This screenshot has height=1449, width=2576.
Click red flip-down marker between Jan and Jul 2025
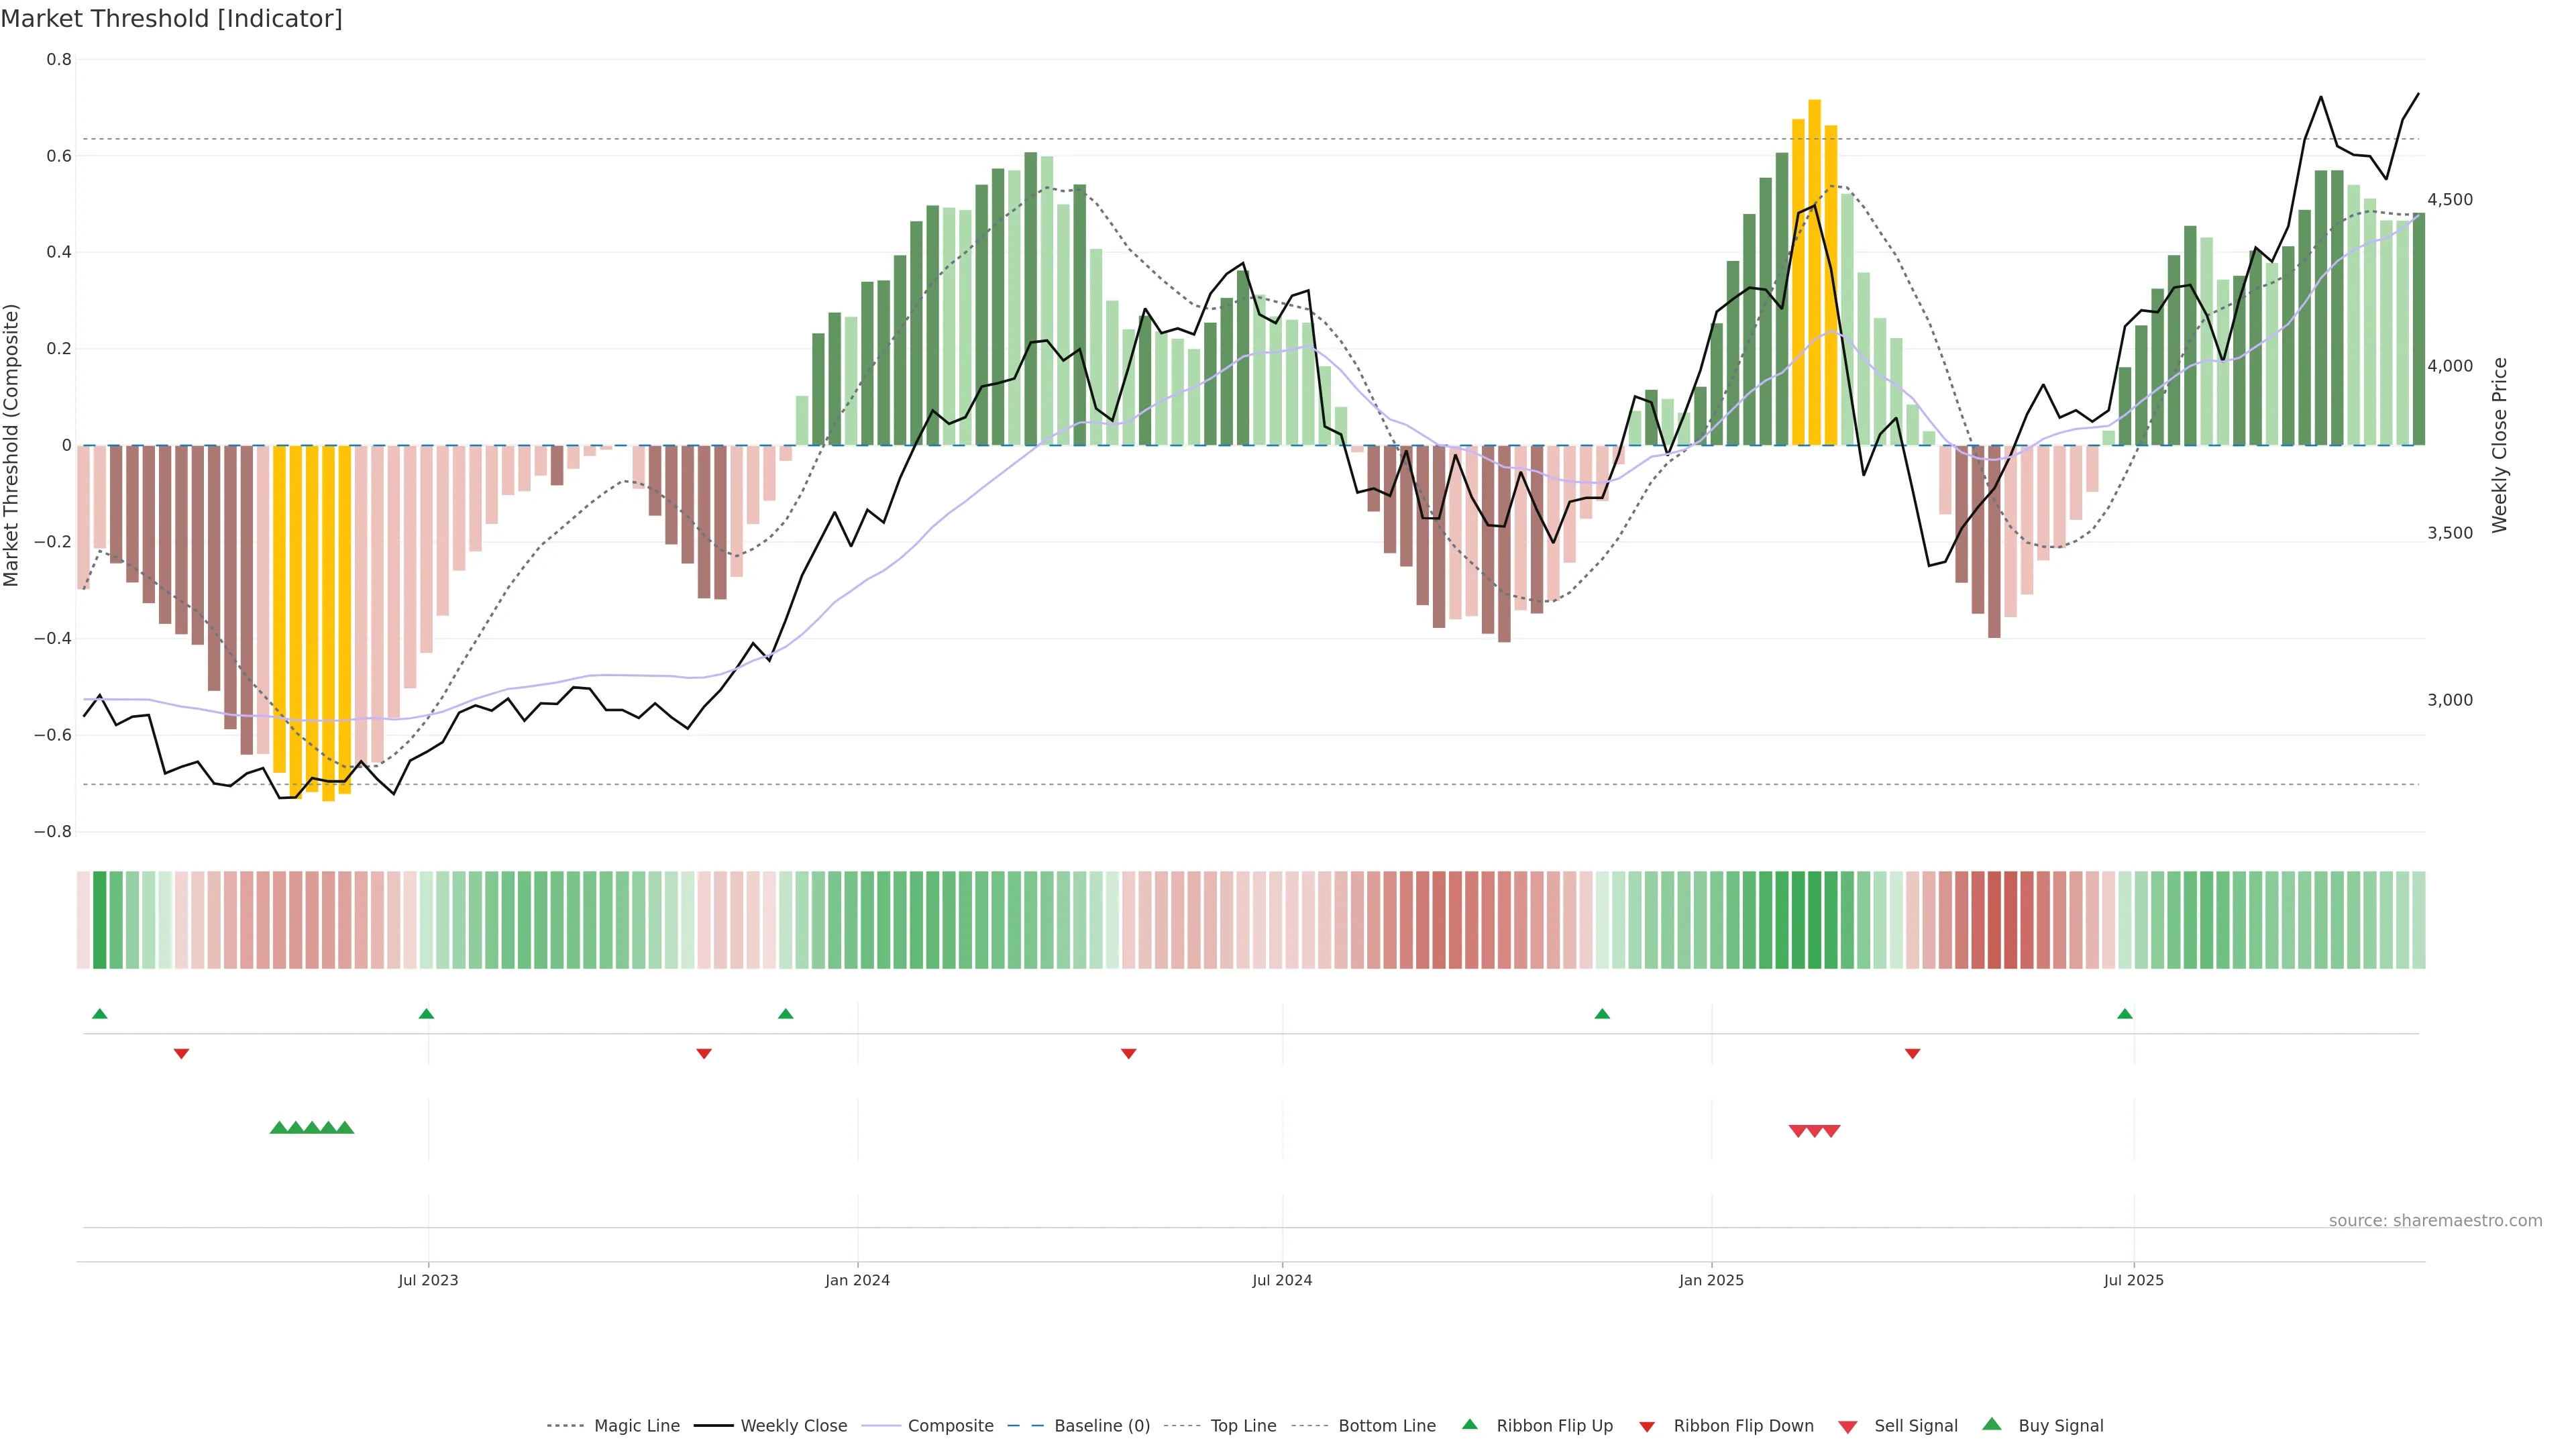click(x=1912, y=1054)
